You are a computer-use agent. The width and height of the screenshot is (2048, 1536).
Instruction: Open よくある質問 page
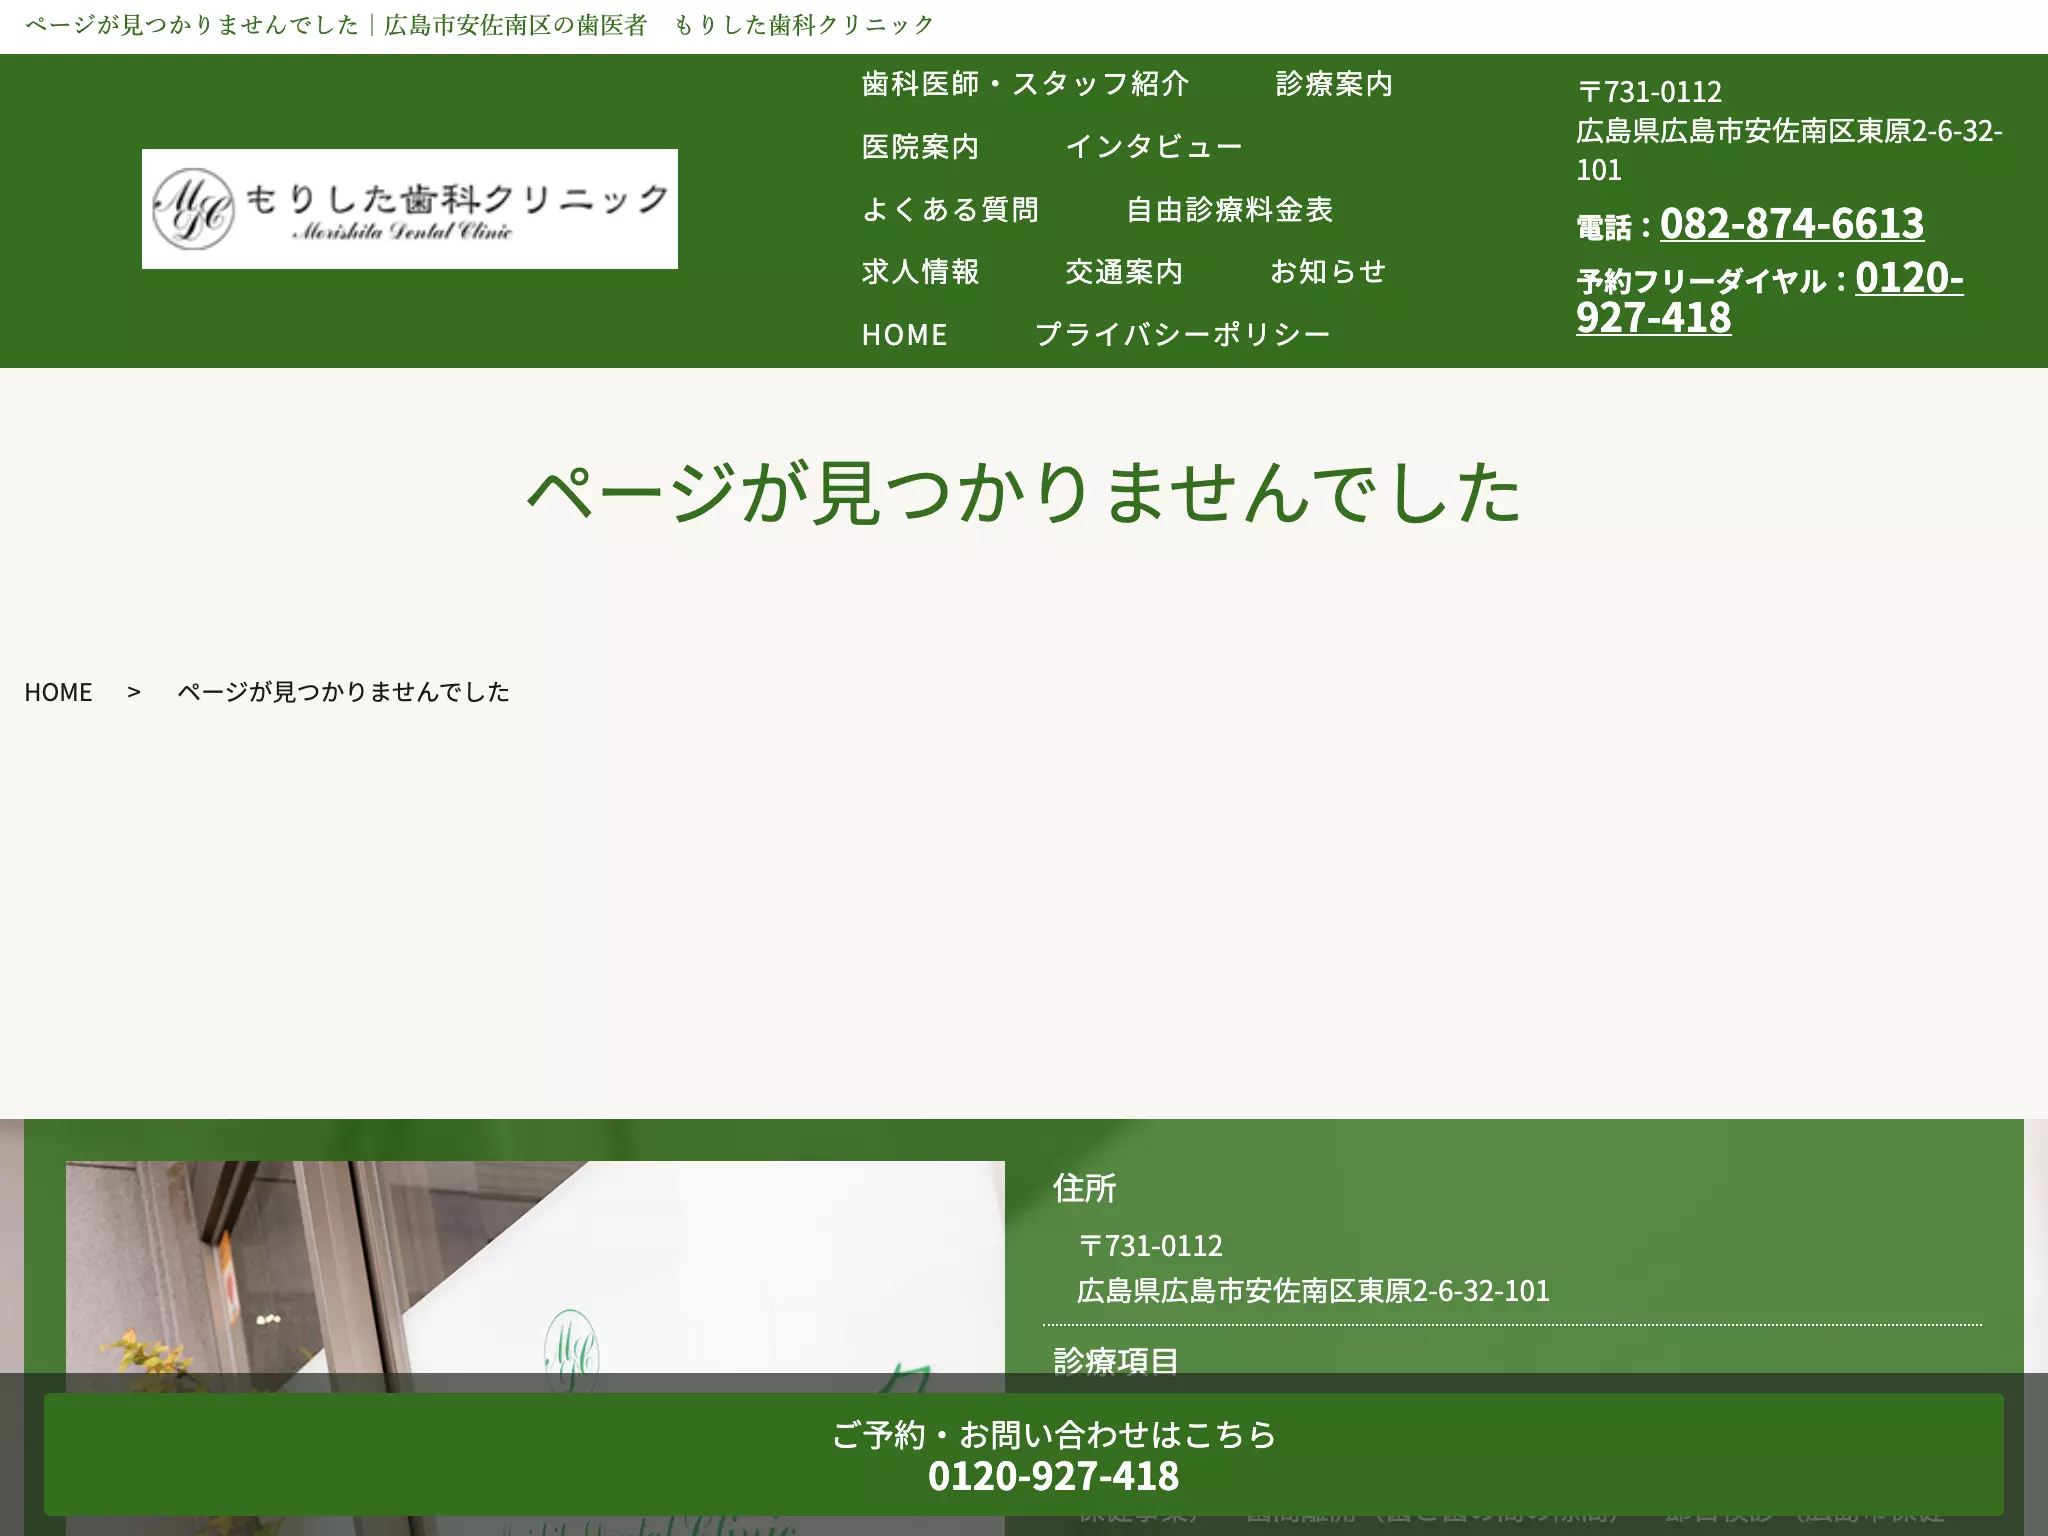coord(951,210)
